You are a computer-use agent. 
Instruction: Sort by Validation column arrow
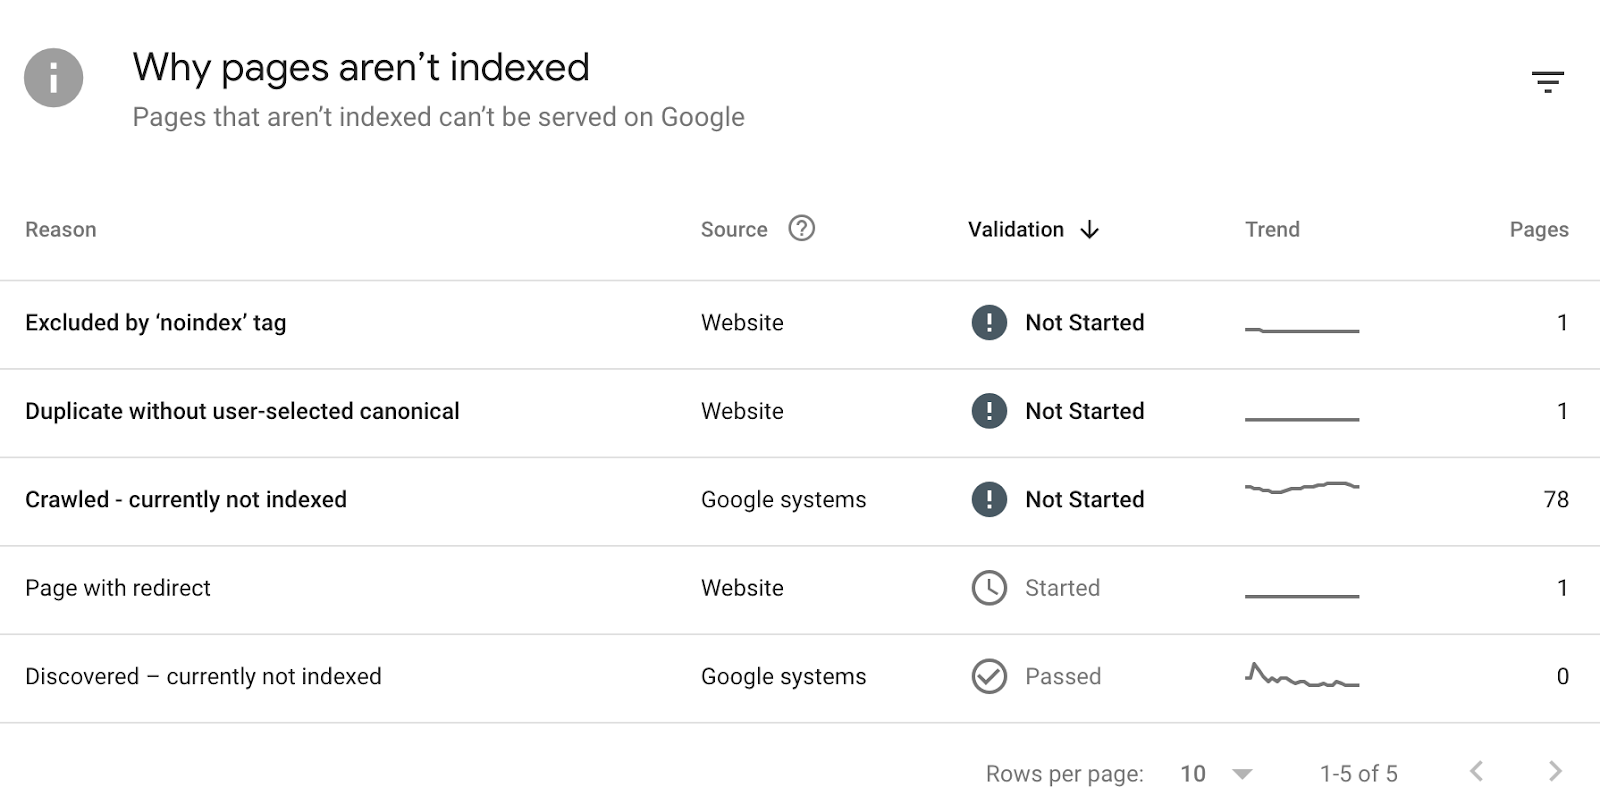pos(1090,230)
